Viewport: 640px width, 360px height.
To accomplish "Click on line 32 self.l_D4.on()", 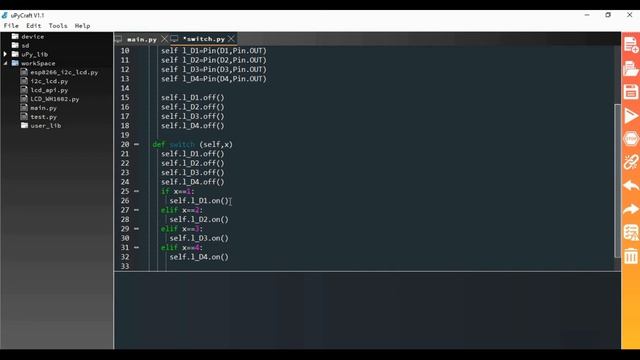I will point(199,257).
